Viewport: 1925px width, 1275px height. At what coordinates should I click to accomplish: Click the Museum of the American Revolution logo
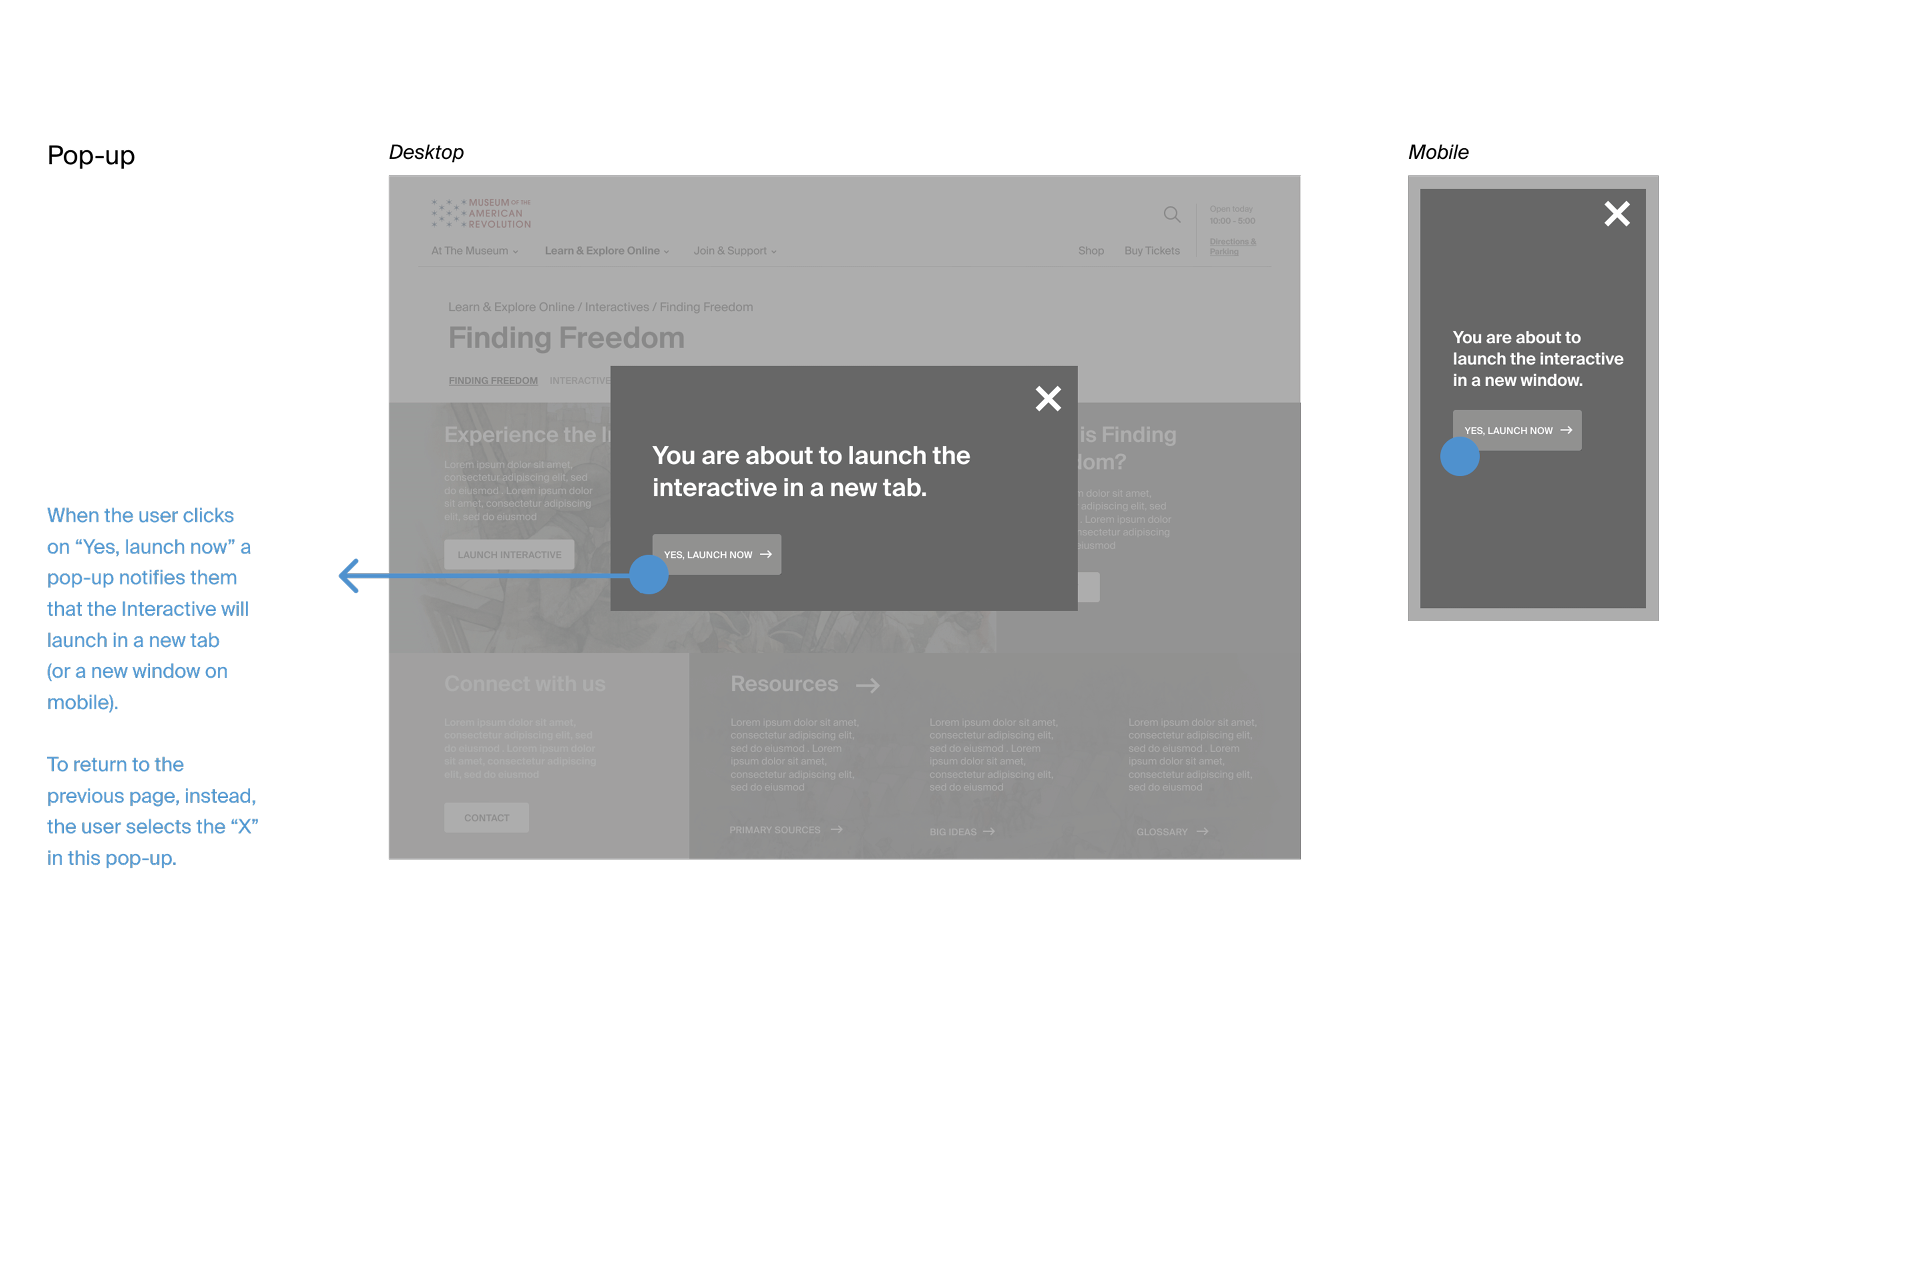482,213
